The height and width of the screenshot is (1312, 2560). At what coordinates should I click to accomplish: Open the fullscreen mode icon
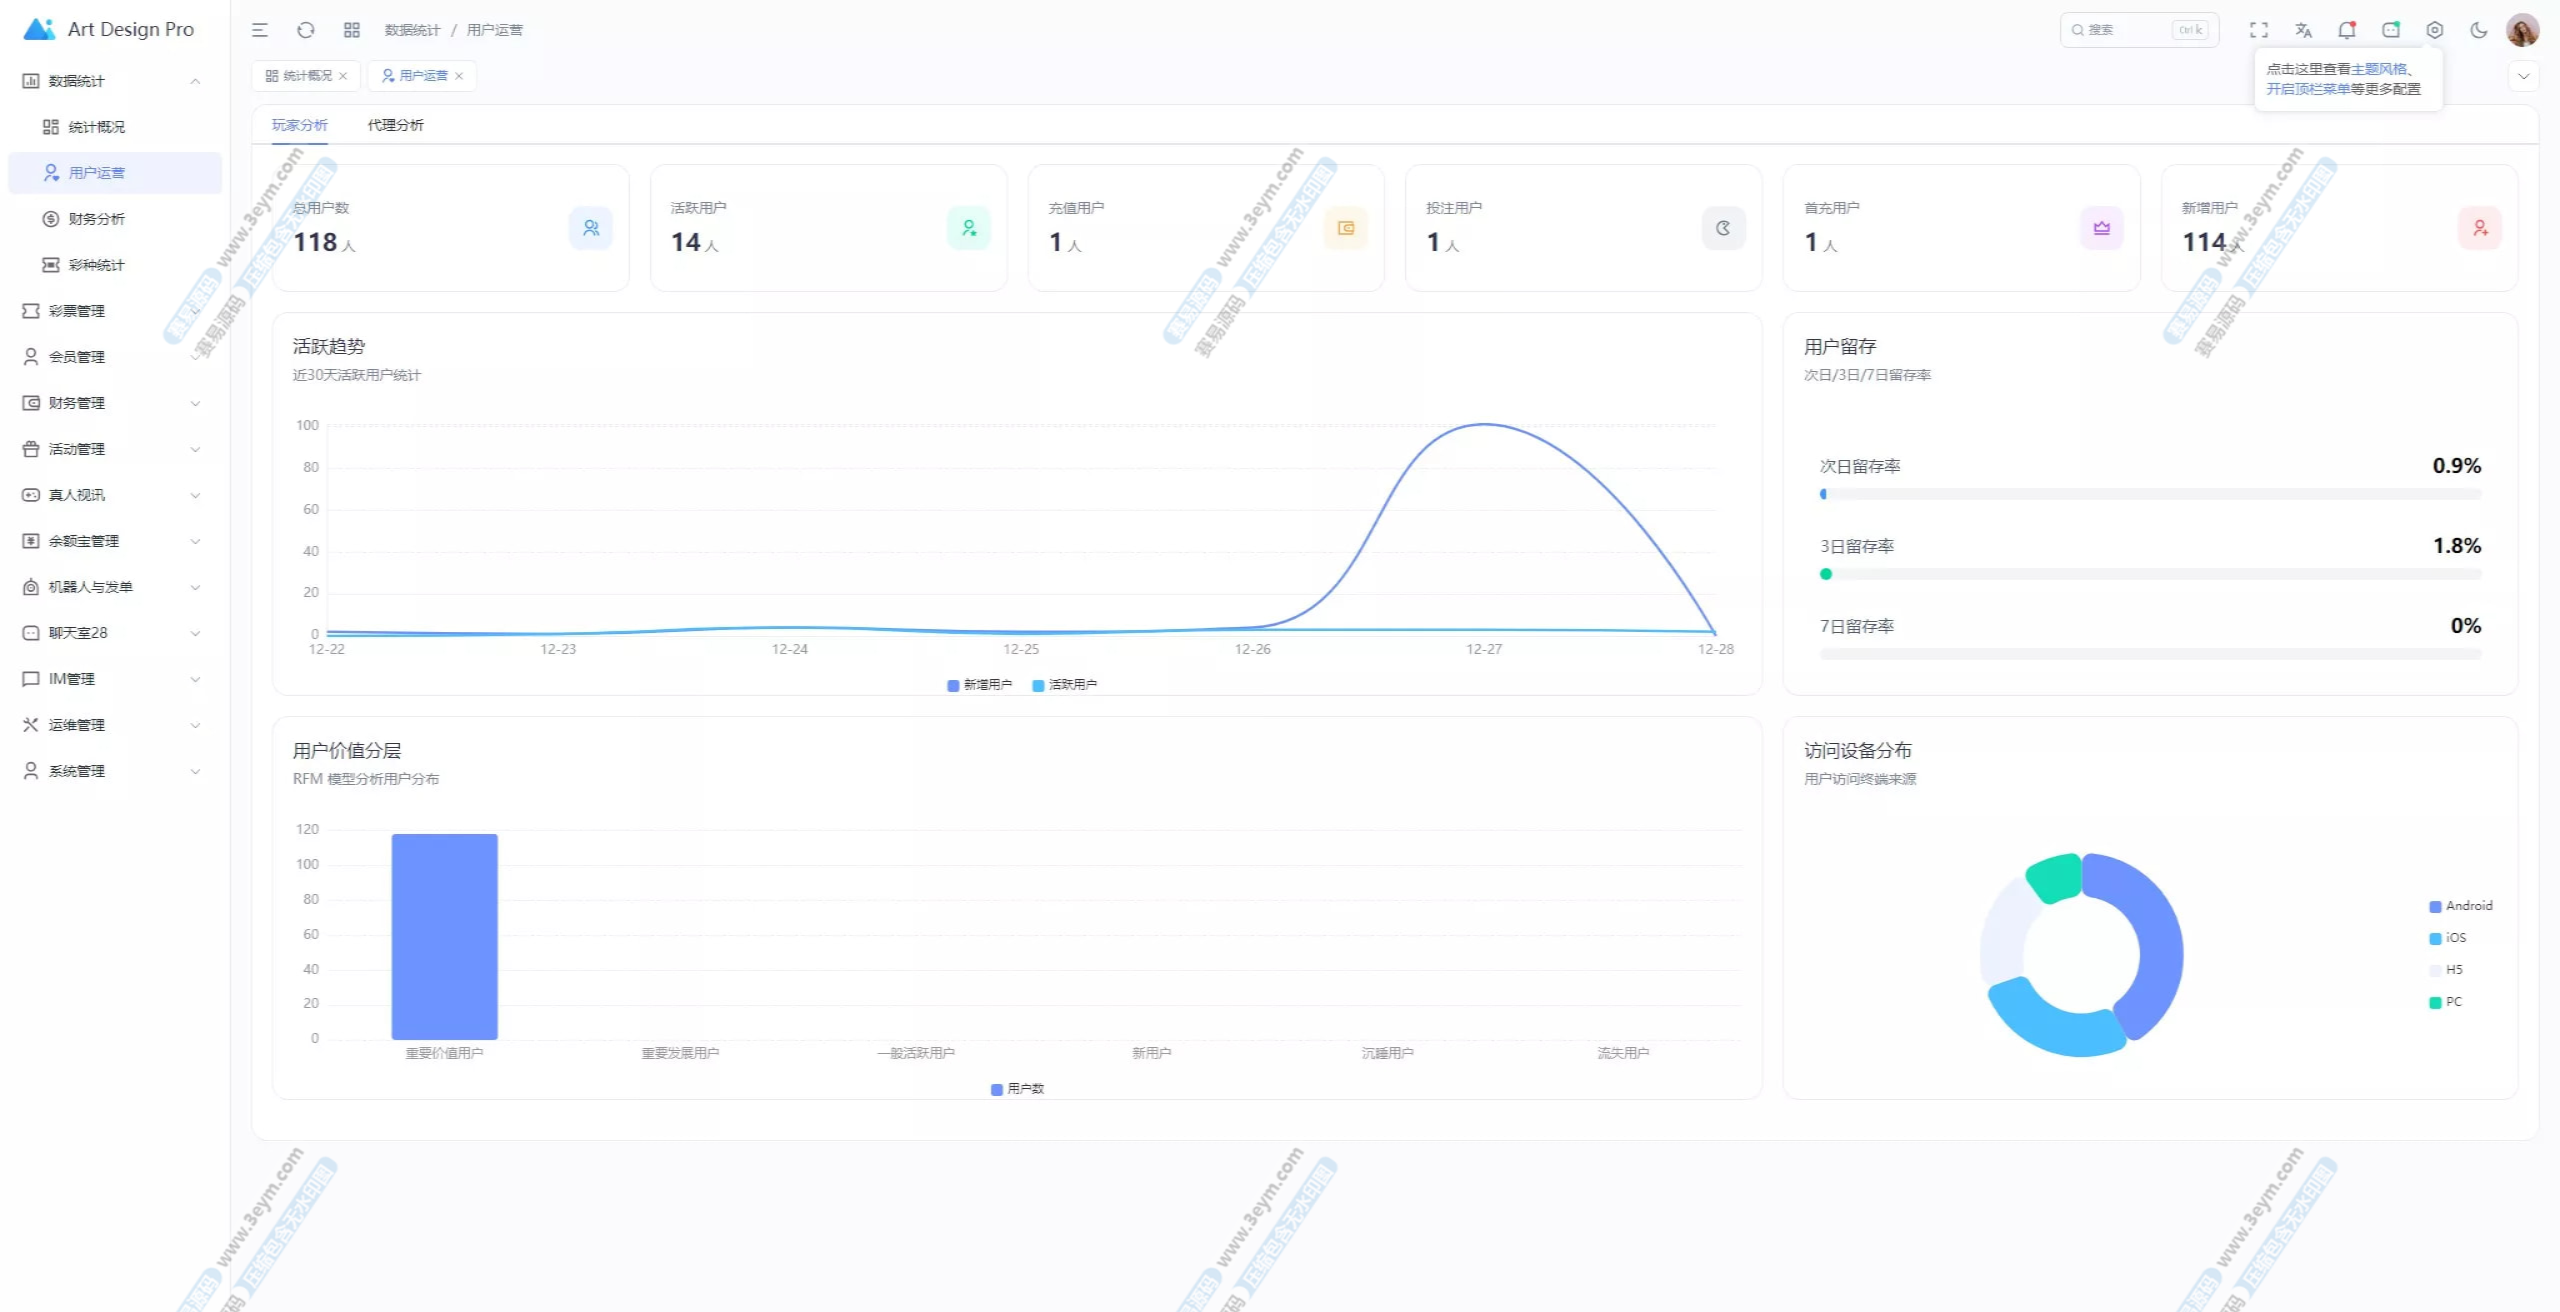tap(2259, 30)
